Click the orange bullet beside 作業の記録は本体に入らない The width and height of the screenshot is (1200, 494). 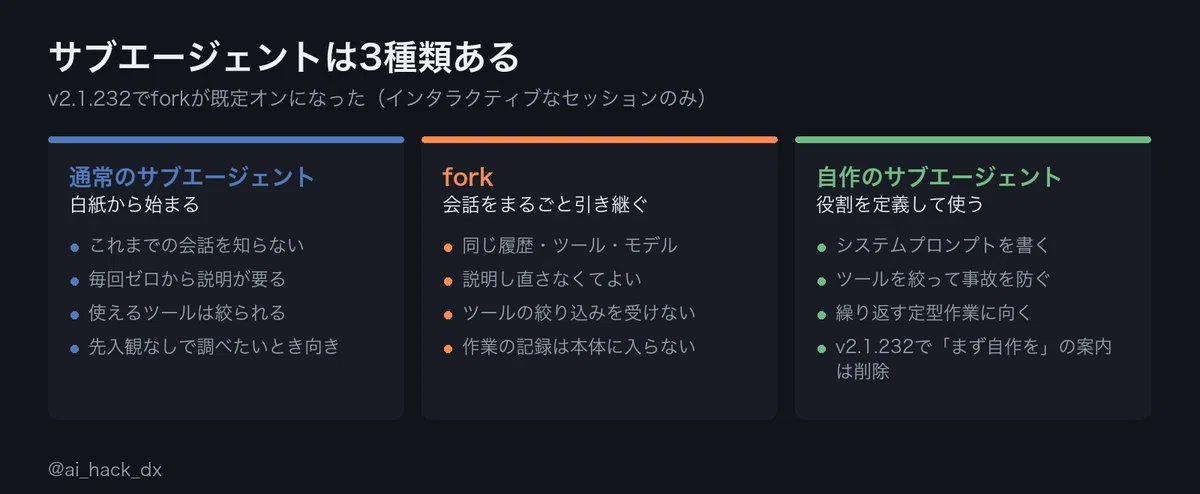point(449,348)
